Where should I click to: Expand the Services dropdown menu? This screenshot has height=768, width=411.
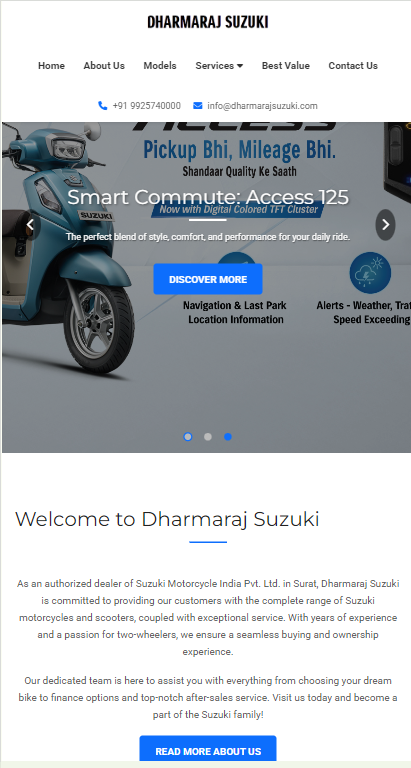click(x=219, y=66)
